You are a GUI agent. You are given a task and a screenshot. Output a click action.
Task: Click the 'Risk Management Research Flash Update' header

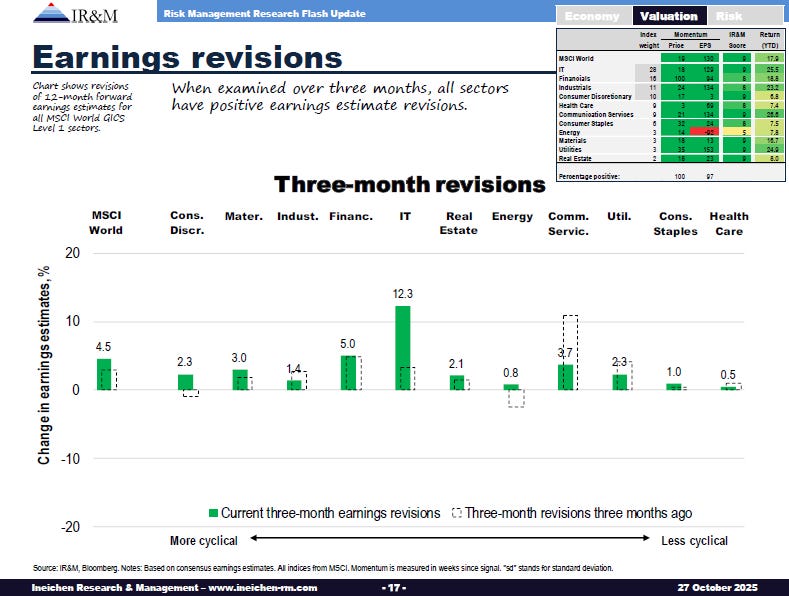265,14
